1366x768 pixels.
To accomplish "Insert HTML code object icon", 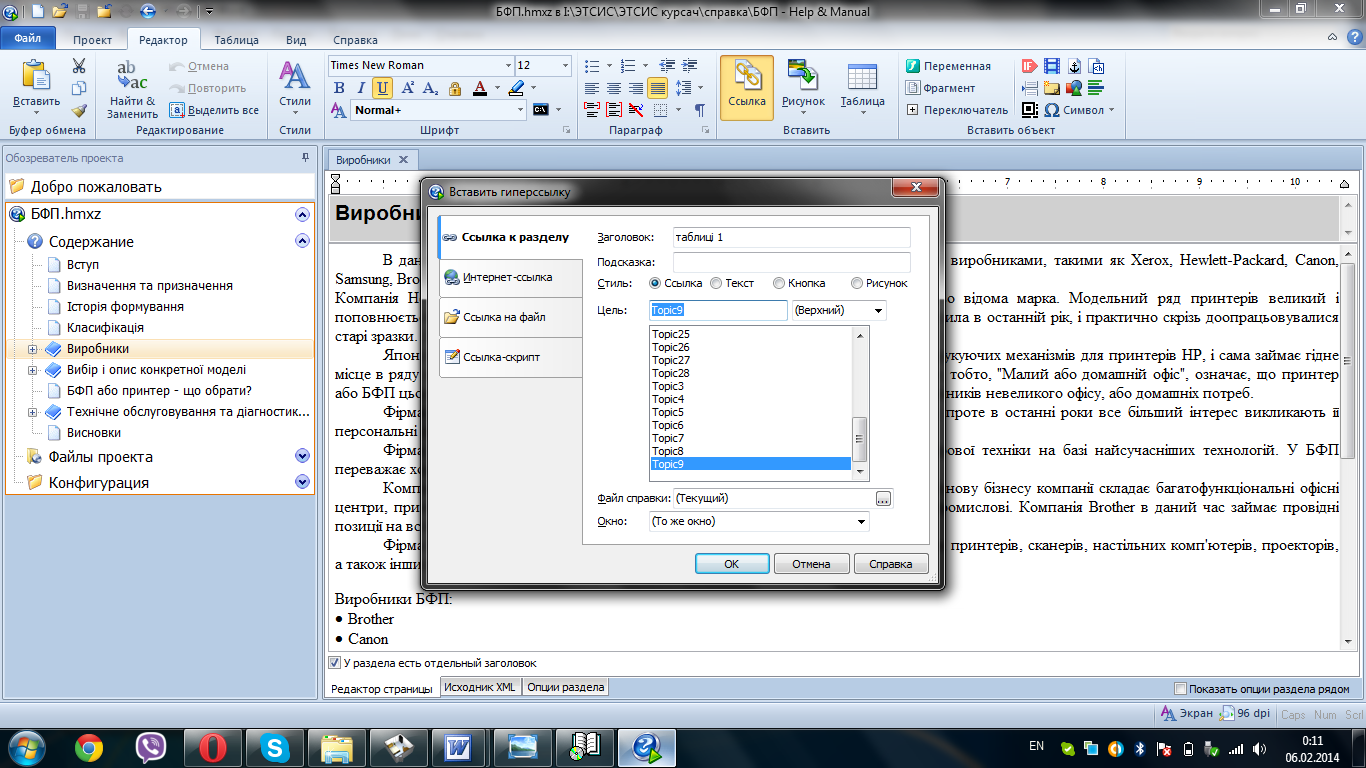I will pos(1095,66).
